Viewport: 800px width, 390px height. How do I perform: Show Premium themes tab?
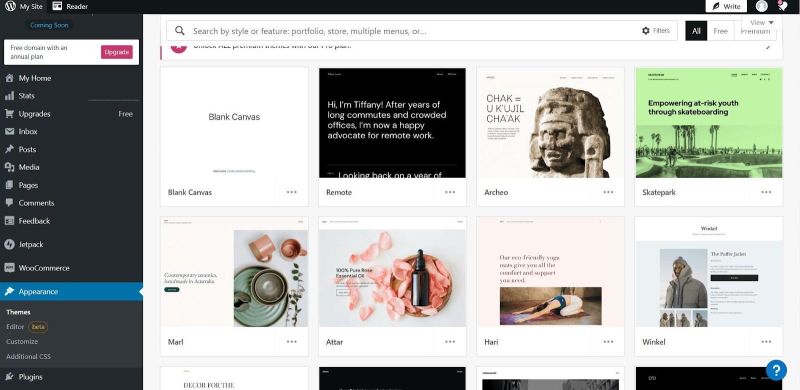(755, 32)
